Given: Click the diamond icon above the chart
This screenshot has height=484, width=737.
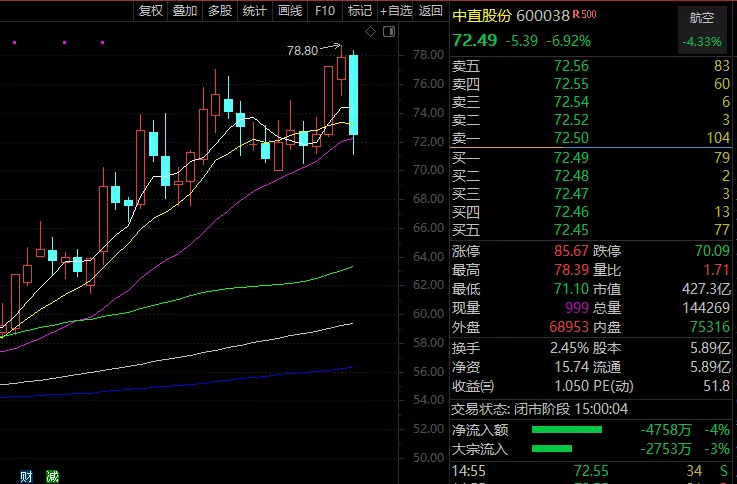Looking at the screenshot, I should pos(370,33).
